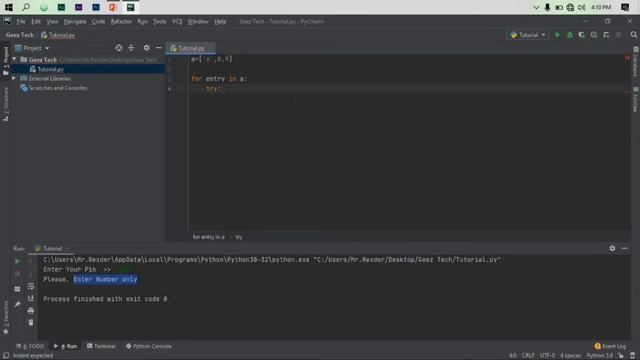Select Tutorial.py in the project tree

click(50, 69)
